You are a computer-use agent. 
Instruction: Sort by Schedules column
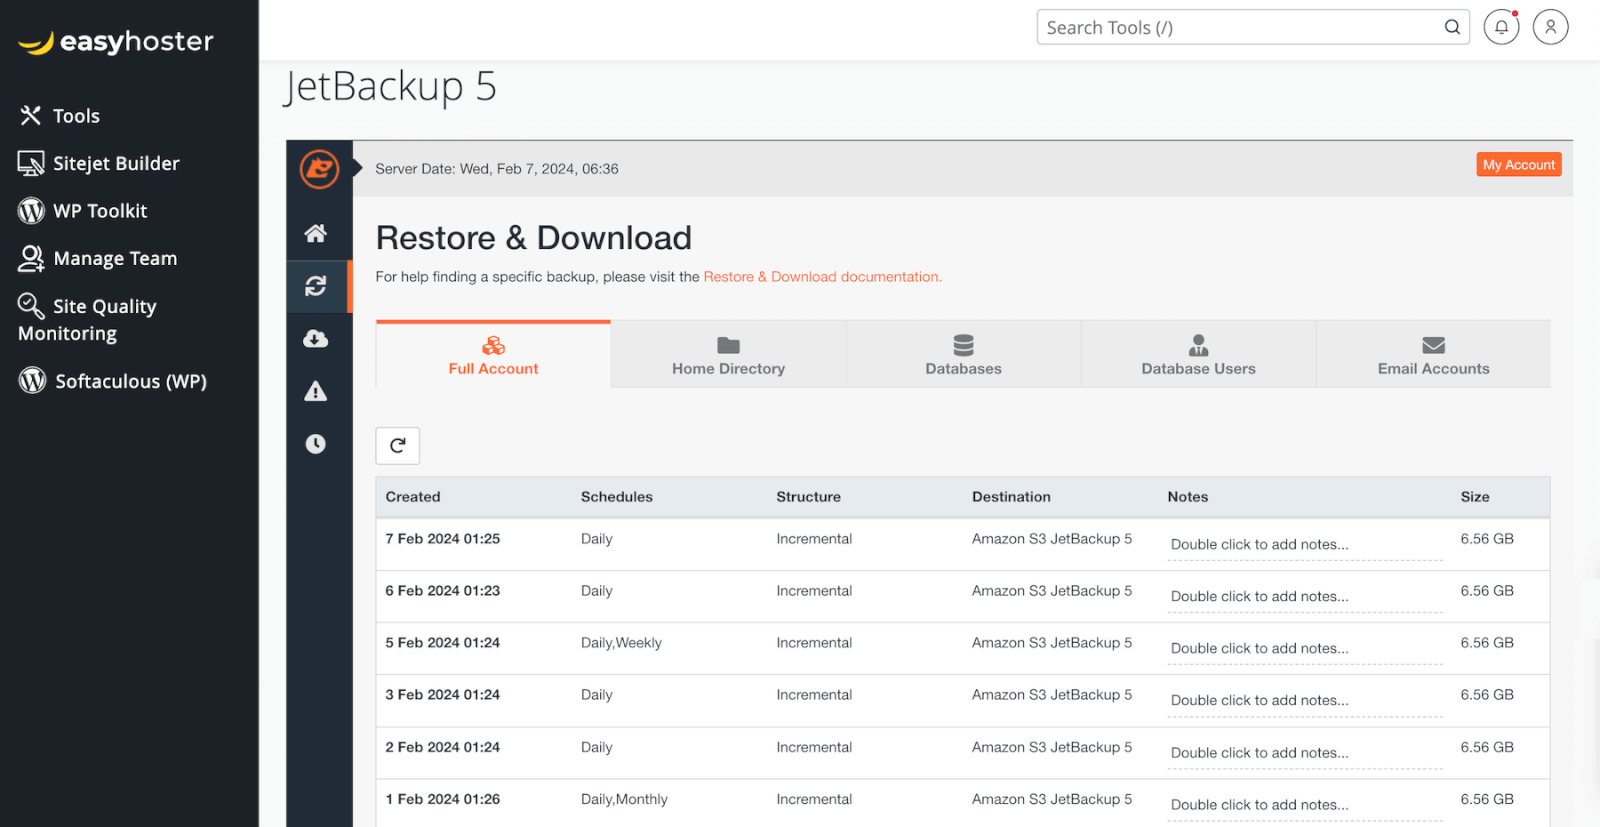coord(617,497)
